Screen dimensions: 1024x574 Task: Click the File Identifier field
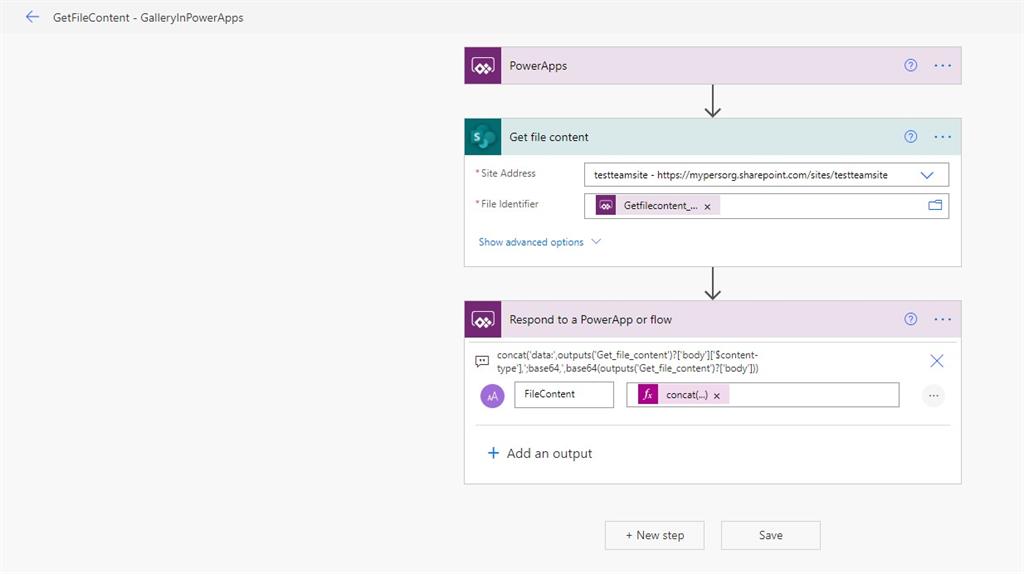766,206
